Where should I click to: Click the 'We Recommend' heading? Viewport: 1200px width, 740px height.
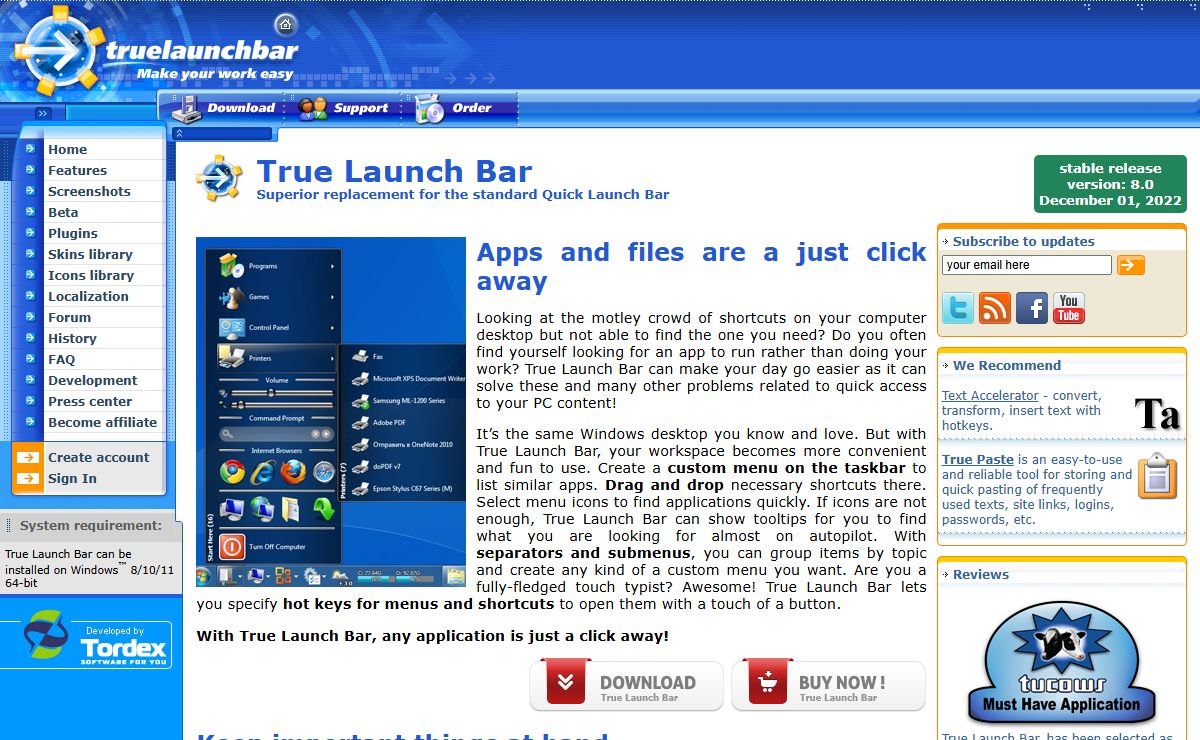click(x=1007, y=365)
